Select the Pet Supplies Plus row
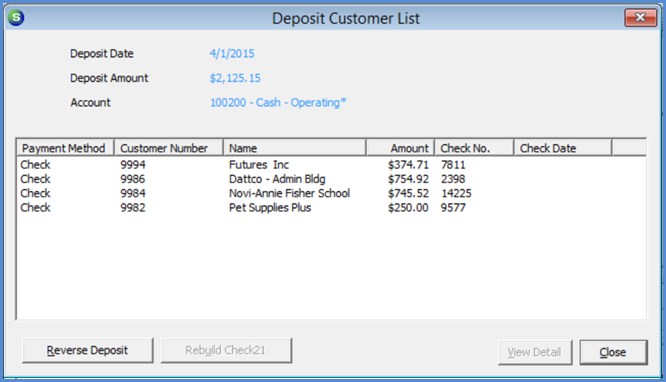The image size is (666, 382). pos(331,207)
